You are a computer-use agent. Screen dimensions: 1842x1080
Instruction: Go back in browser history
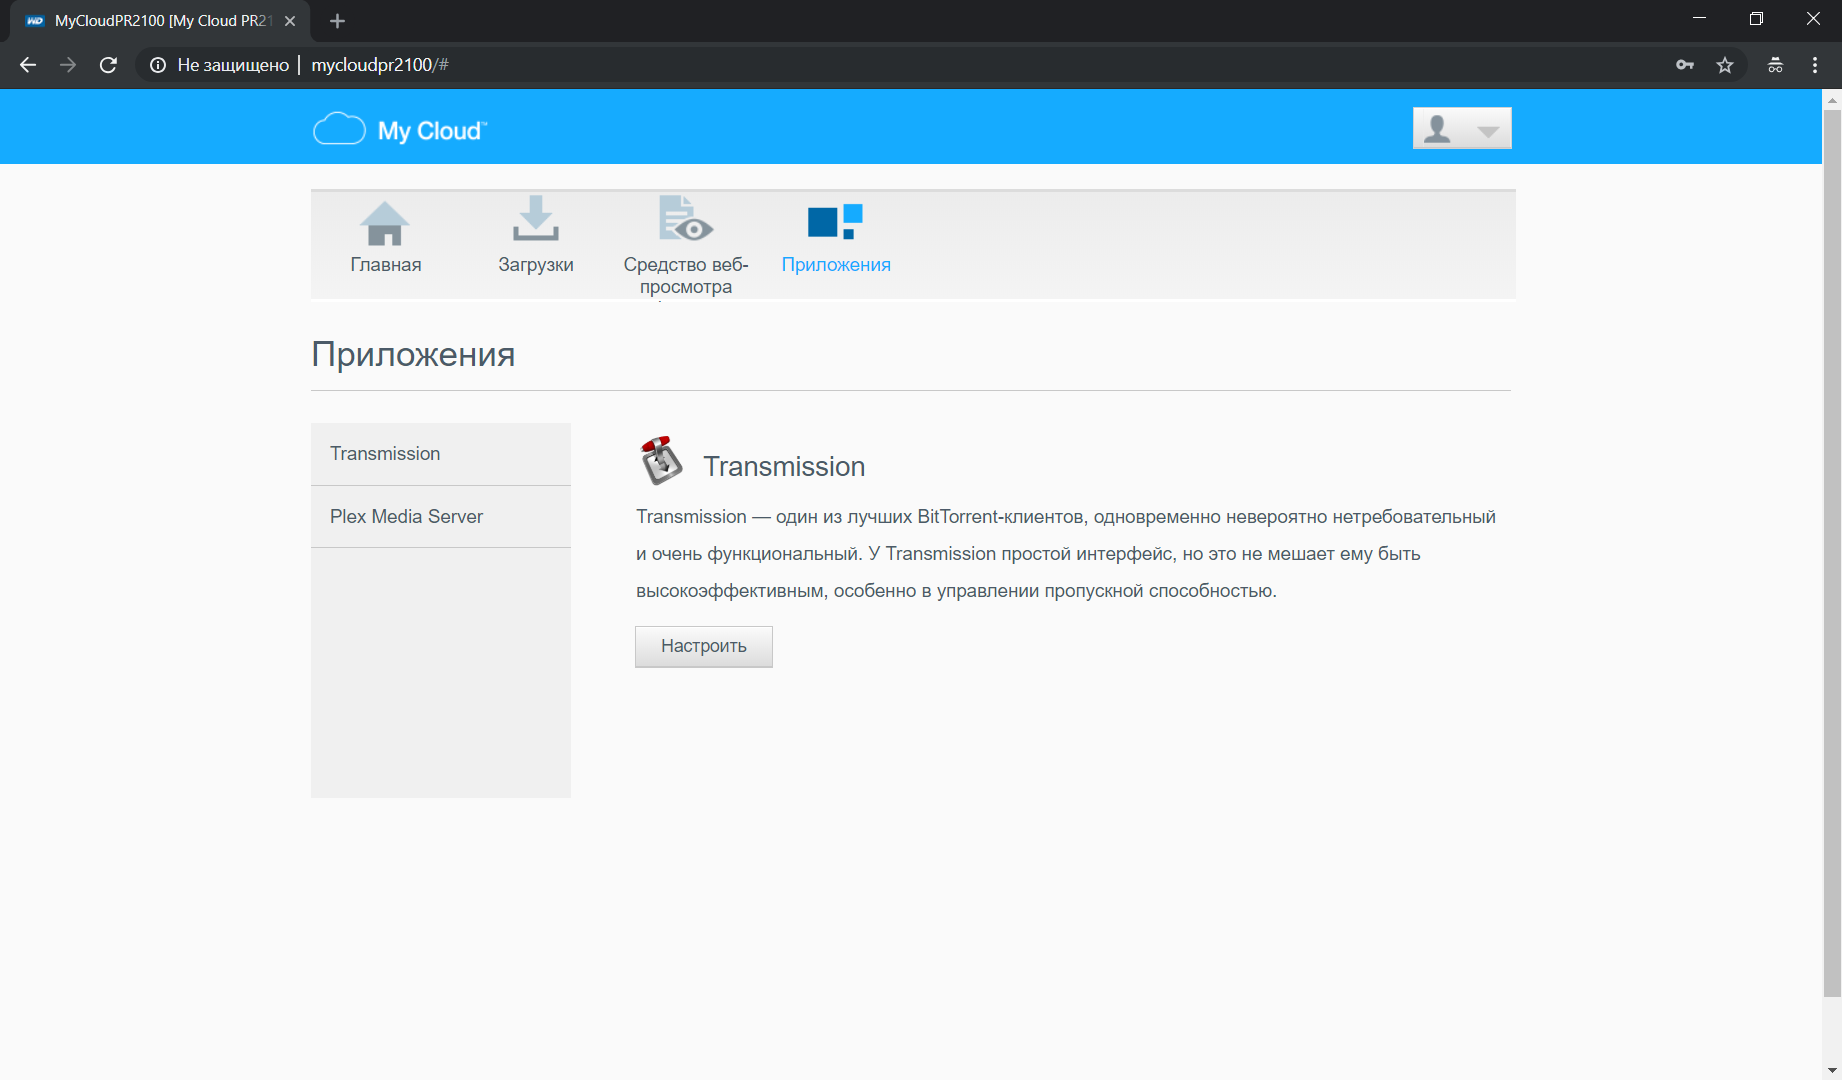click(x=28, y=65)
